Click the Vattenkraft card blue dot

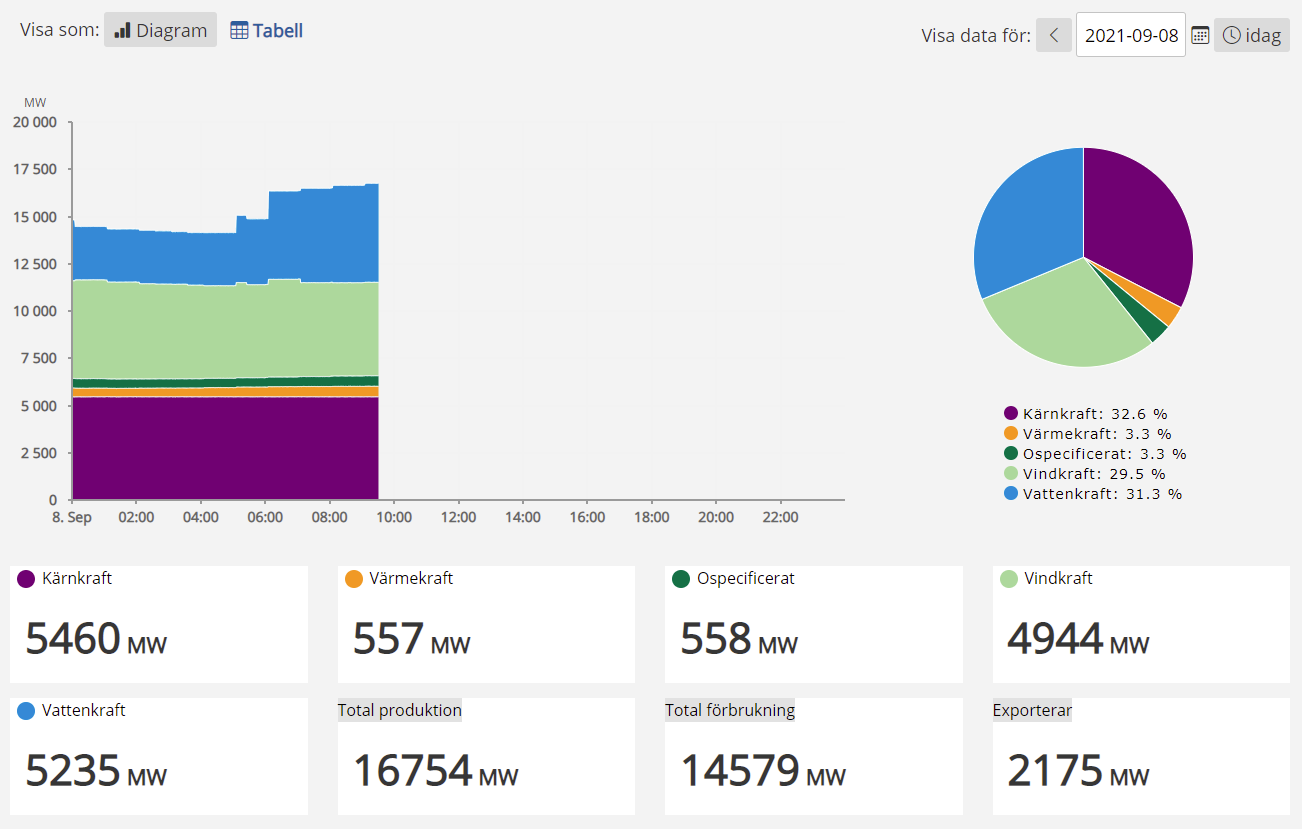pyautogui.click(x=26, y=711)
